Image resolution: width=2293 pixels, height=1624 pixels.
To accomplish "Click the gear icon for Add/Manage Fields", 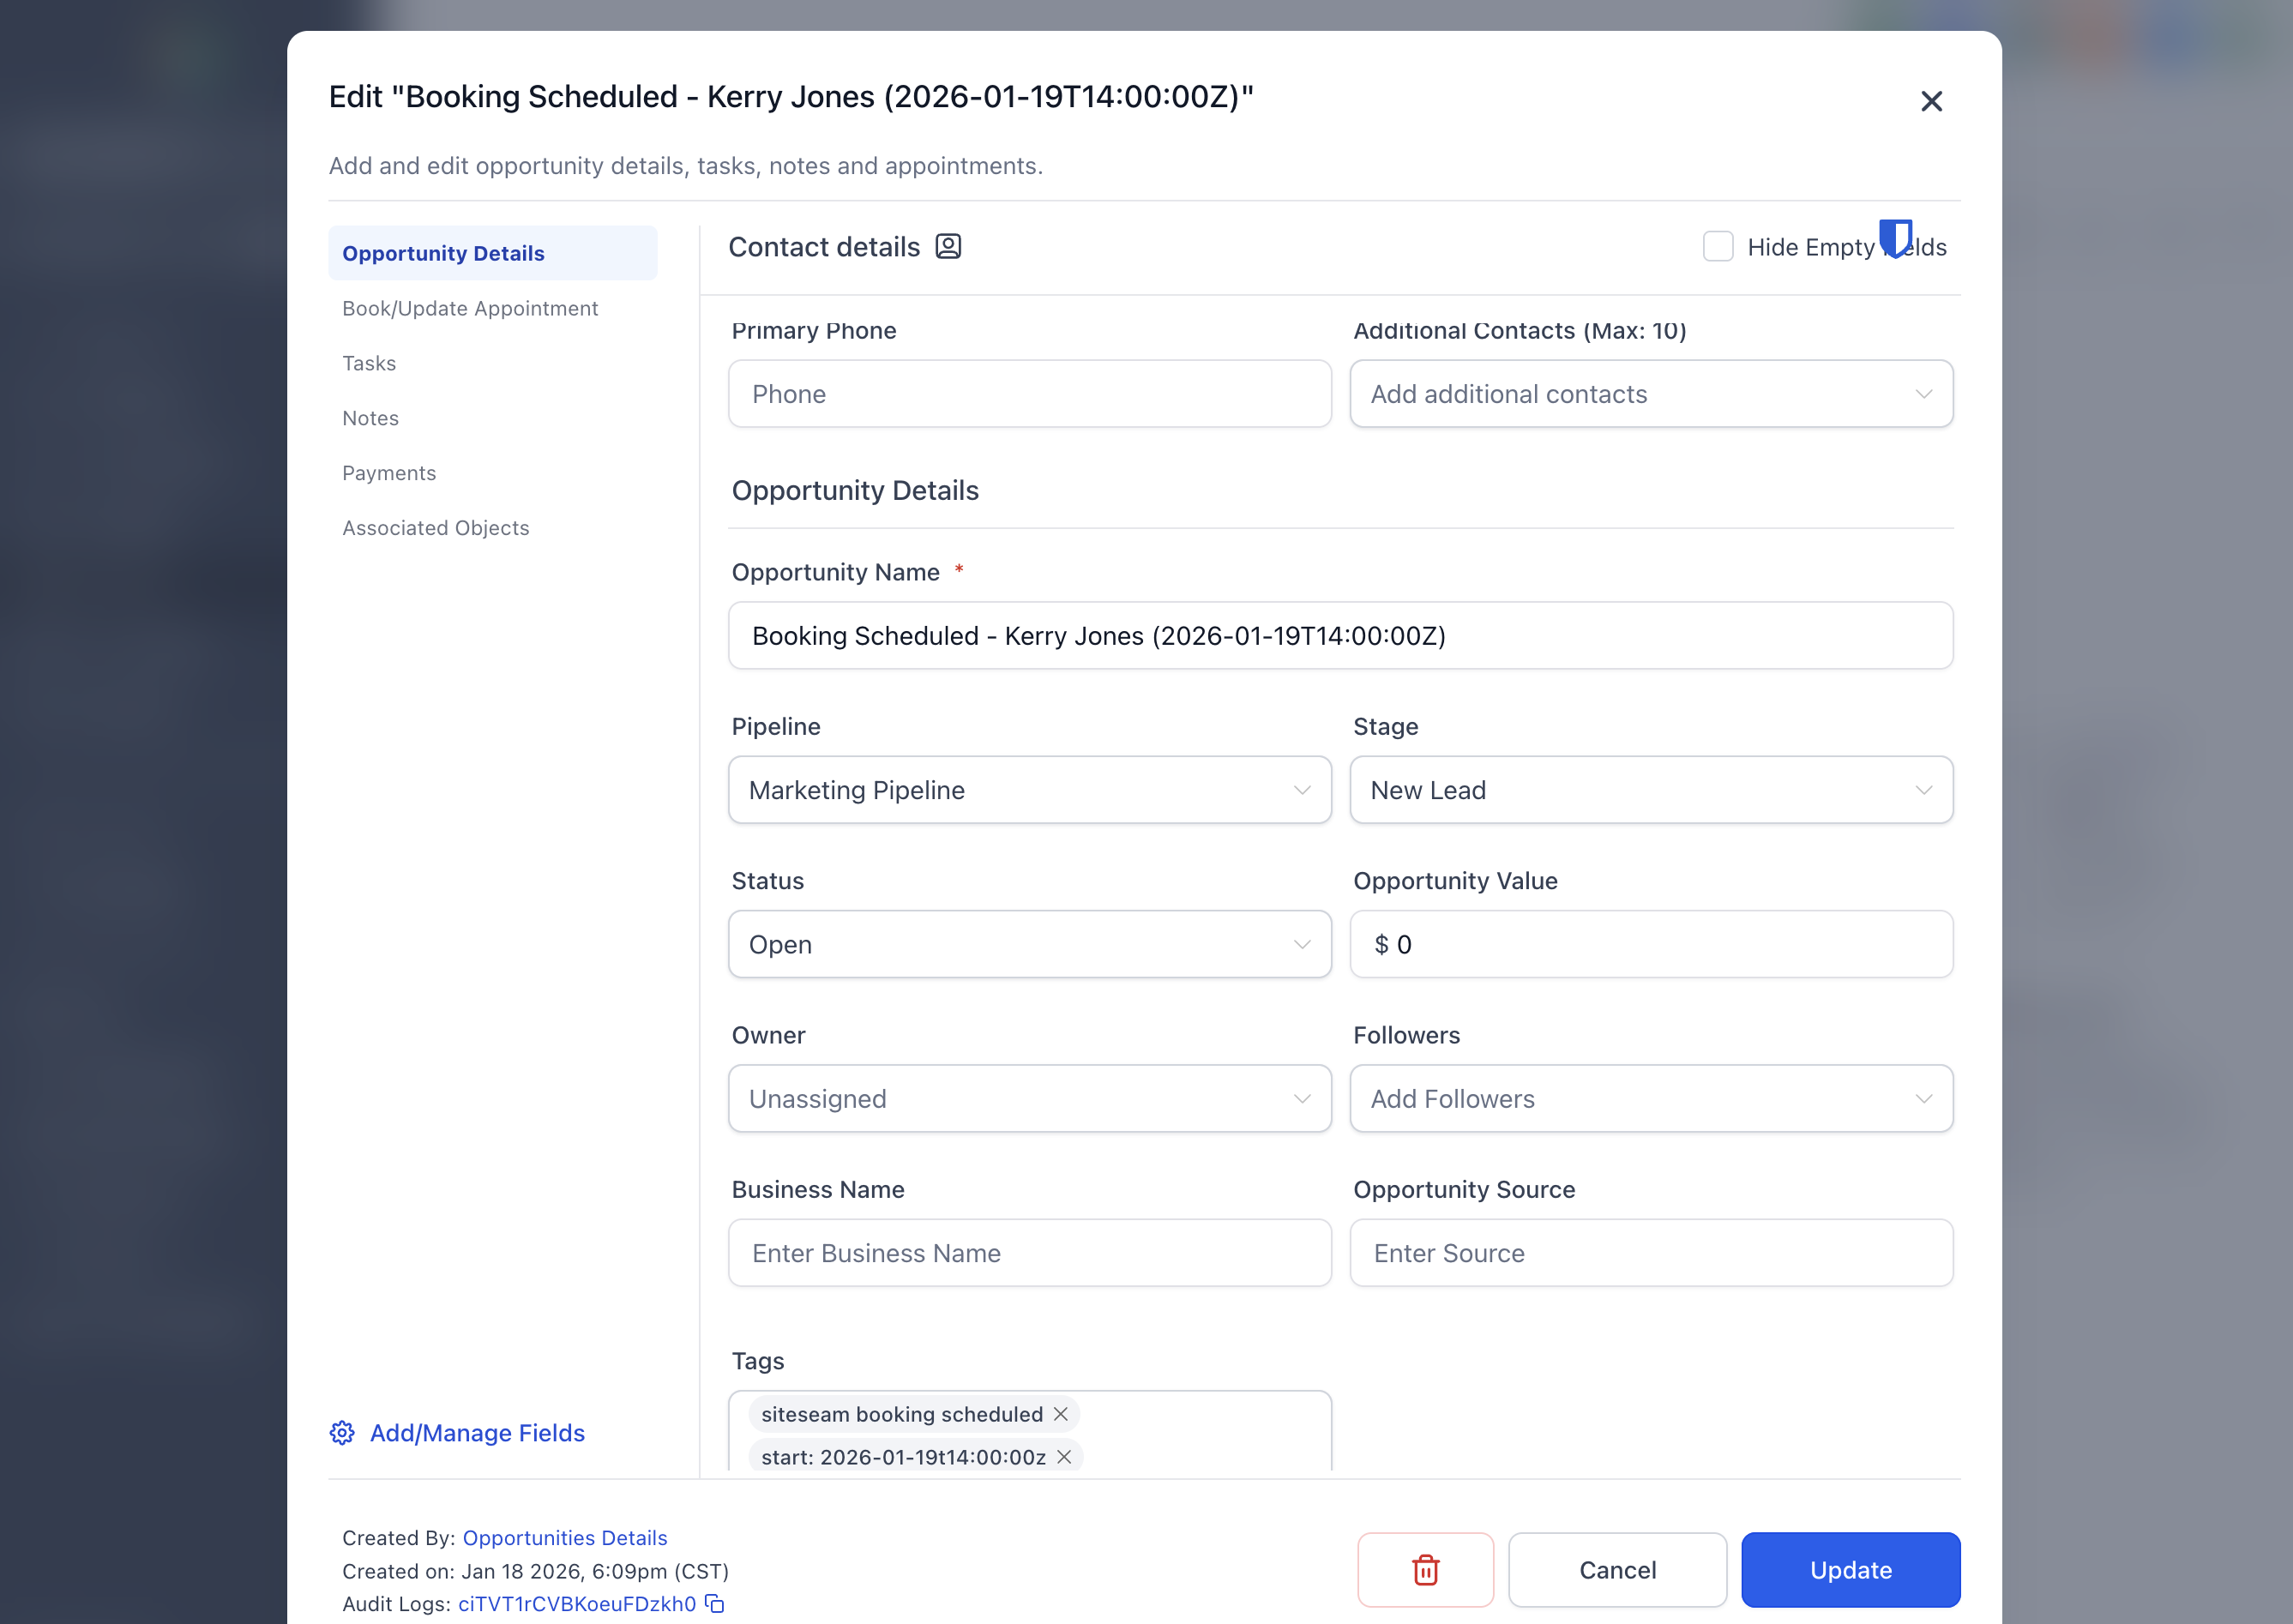I will 342,1433.
